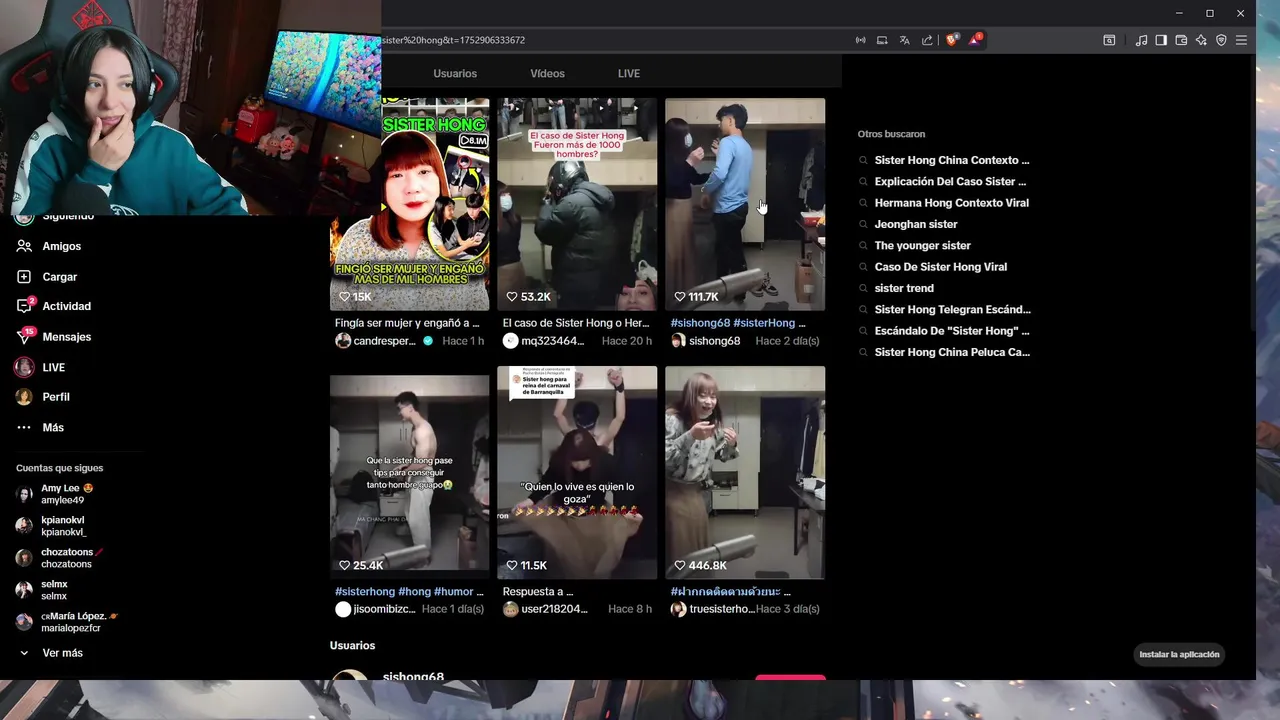Open the video with 53.2K likes
Image resolution: width=1280 pixels, height=720 pixels.
pos(577,205)
